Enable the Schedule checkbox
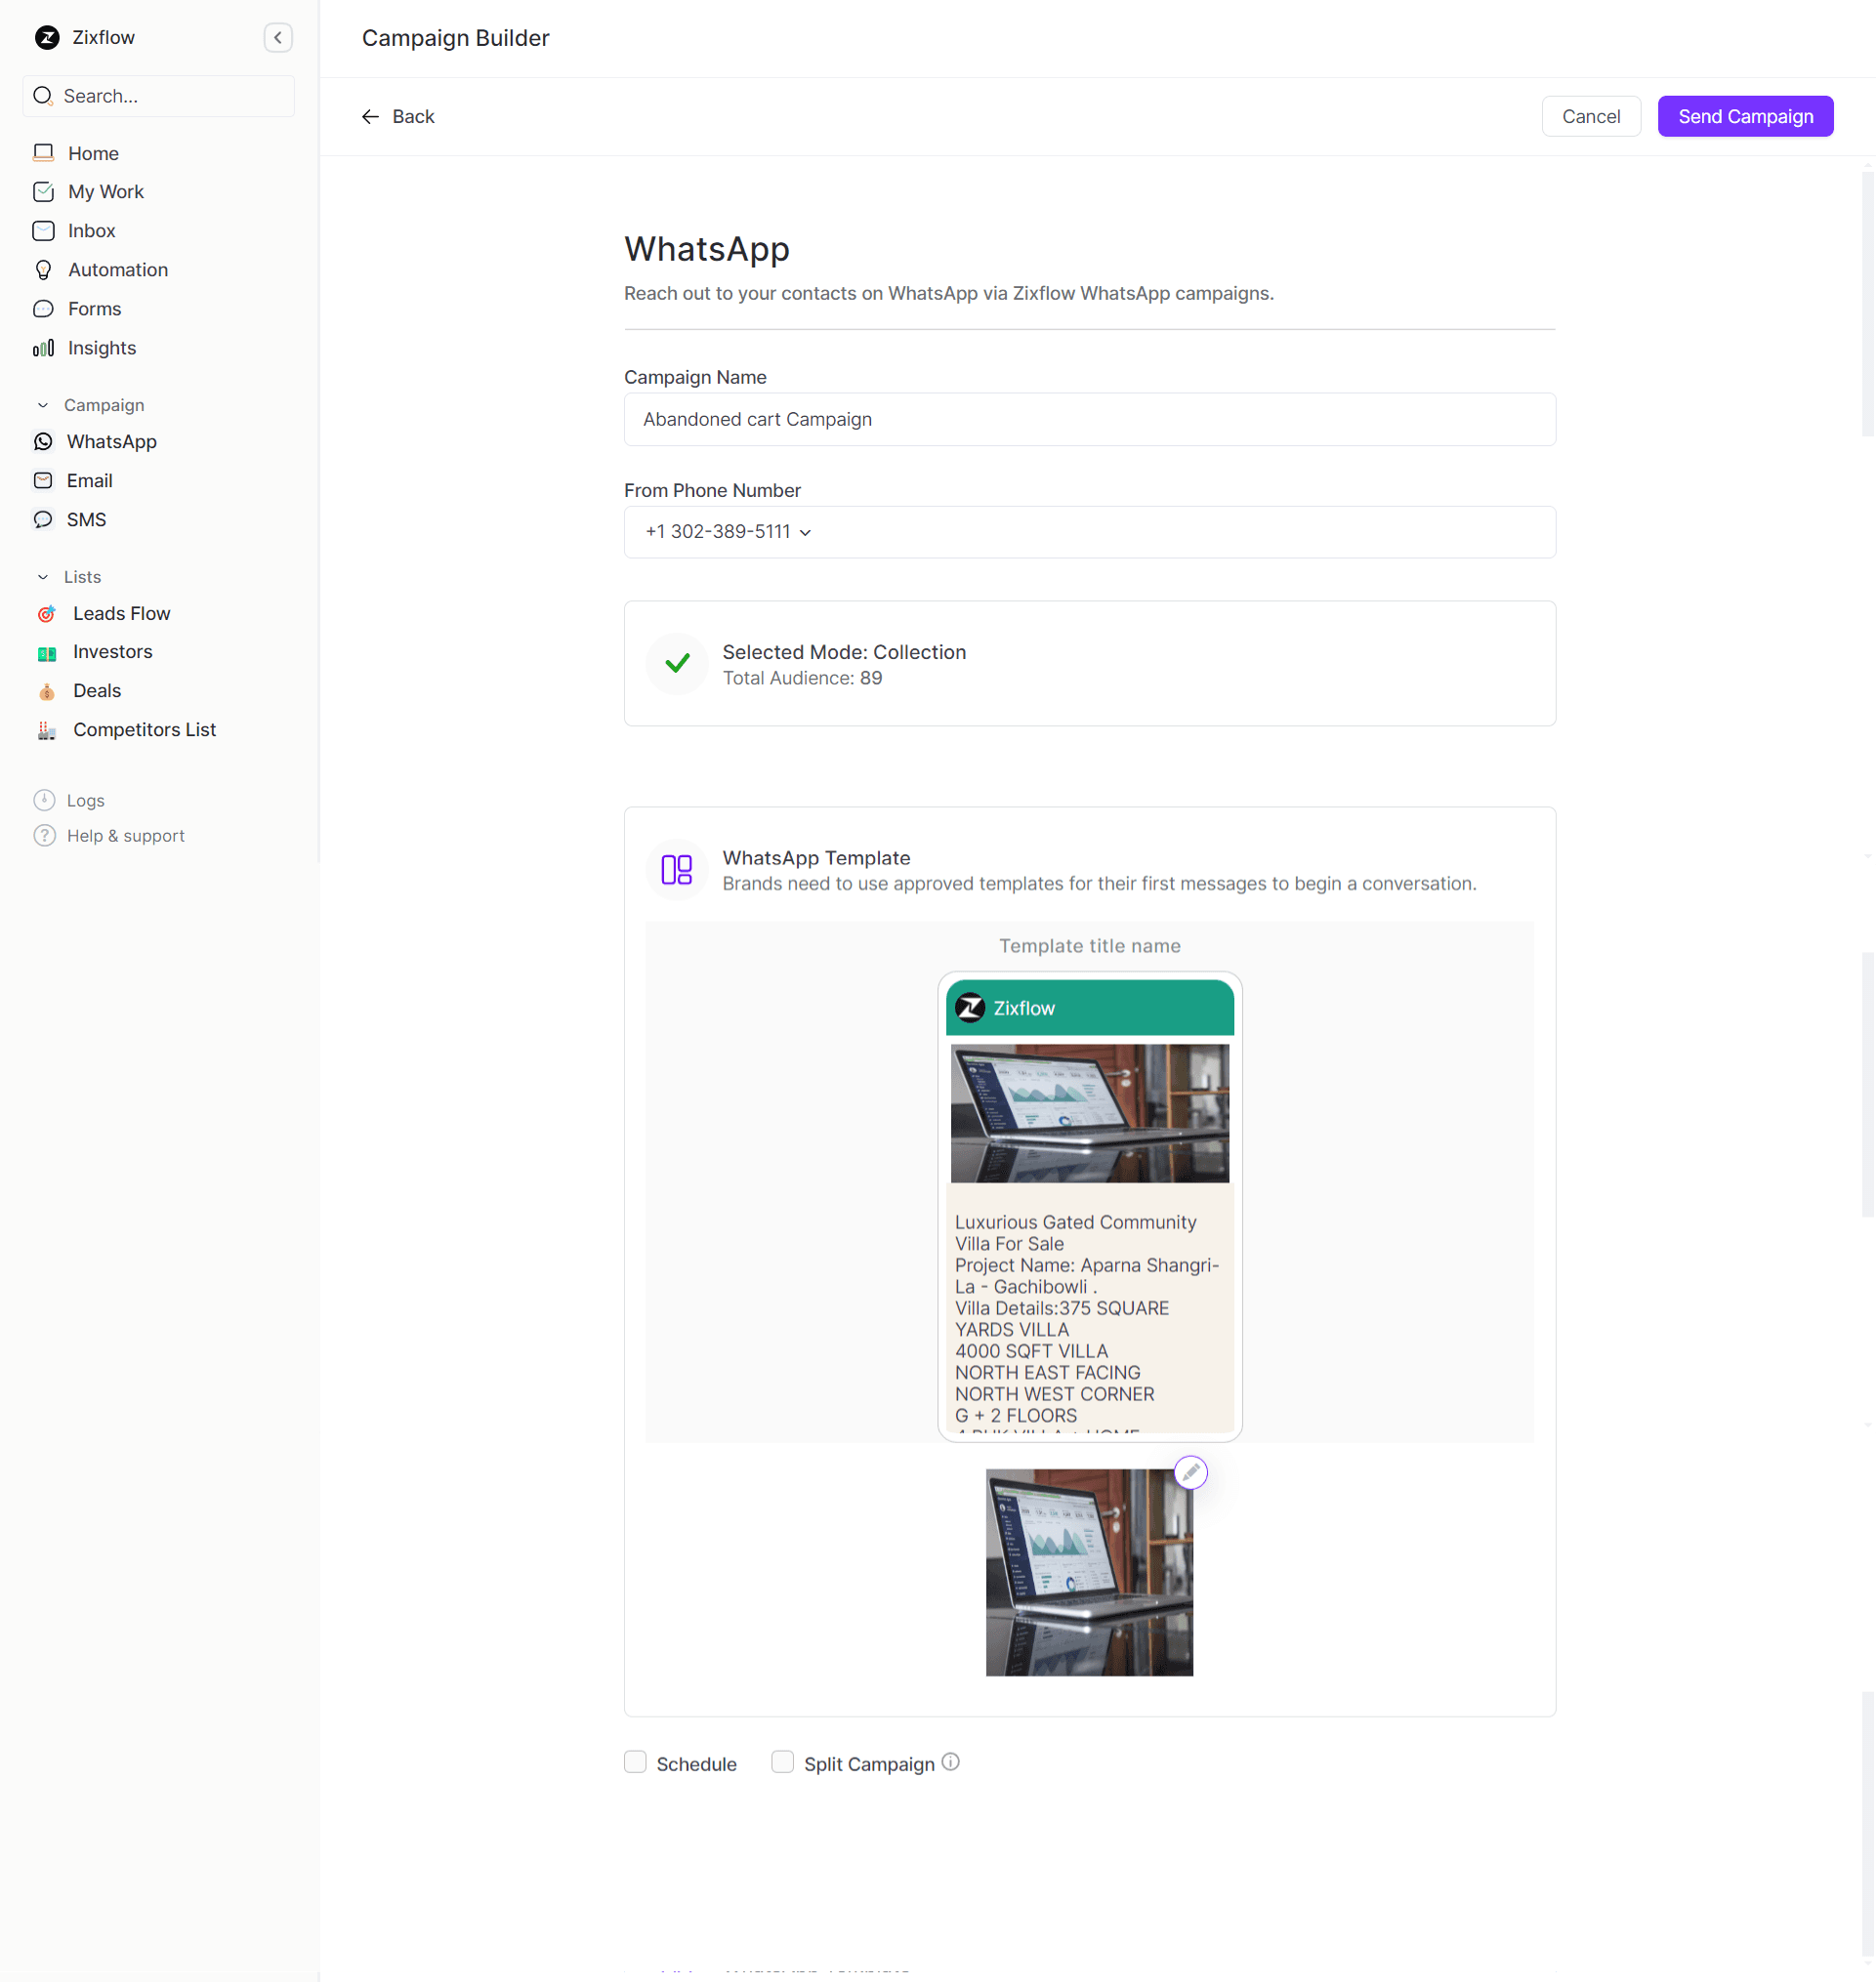Screen dimensions: 1876x1984 point(635,1762)
